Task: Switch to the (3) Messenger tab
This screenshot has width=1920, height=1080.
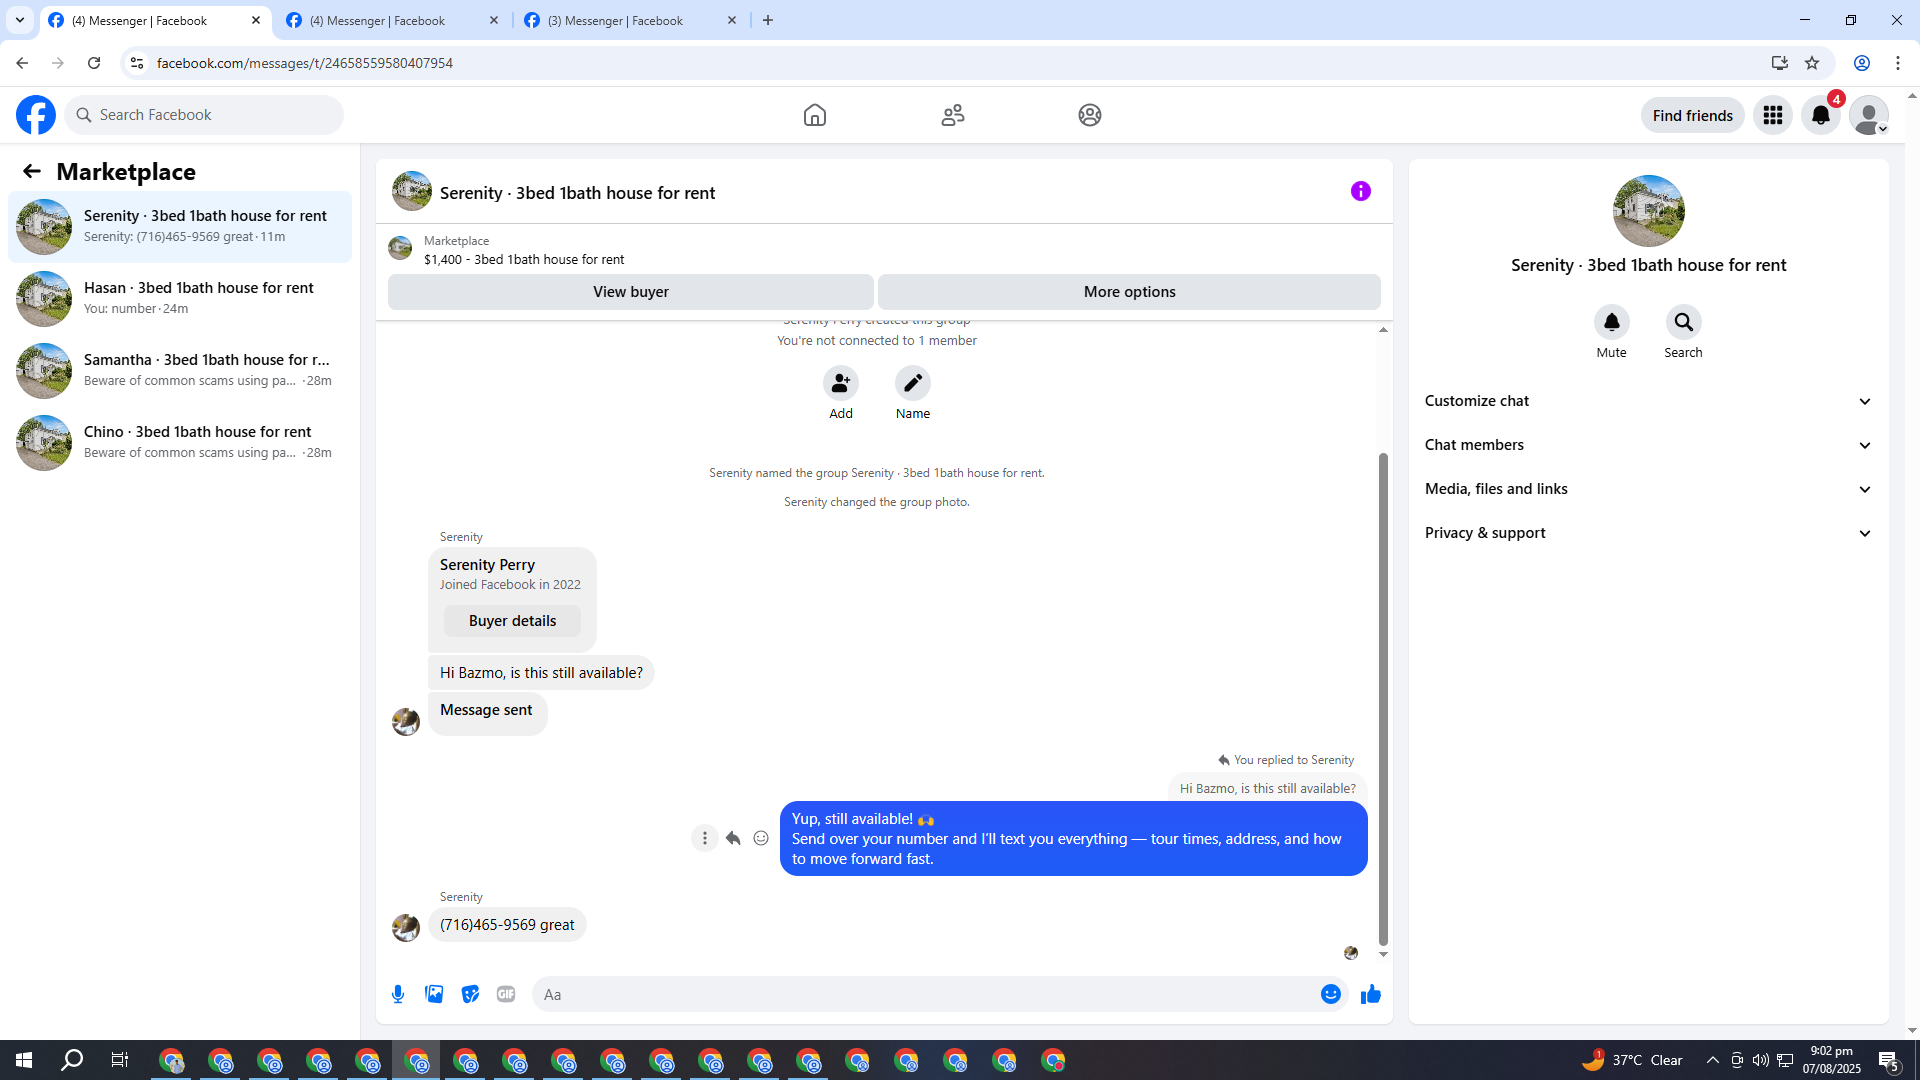Action: [x=630, y=20]
